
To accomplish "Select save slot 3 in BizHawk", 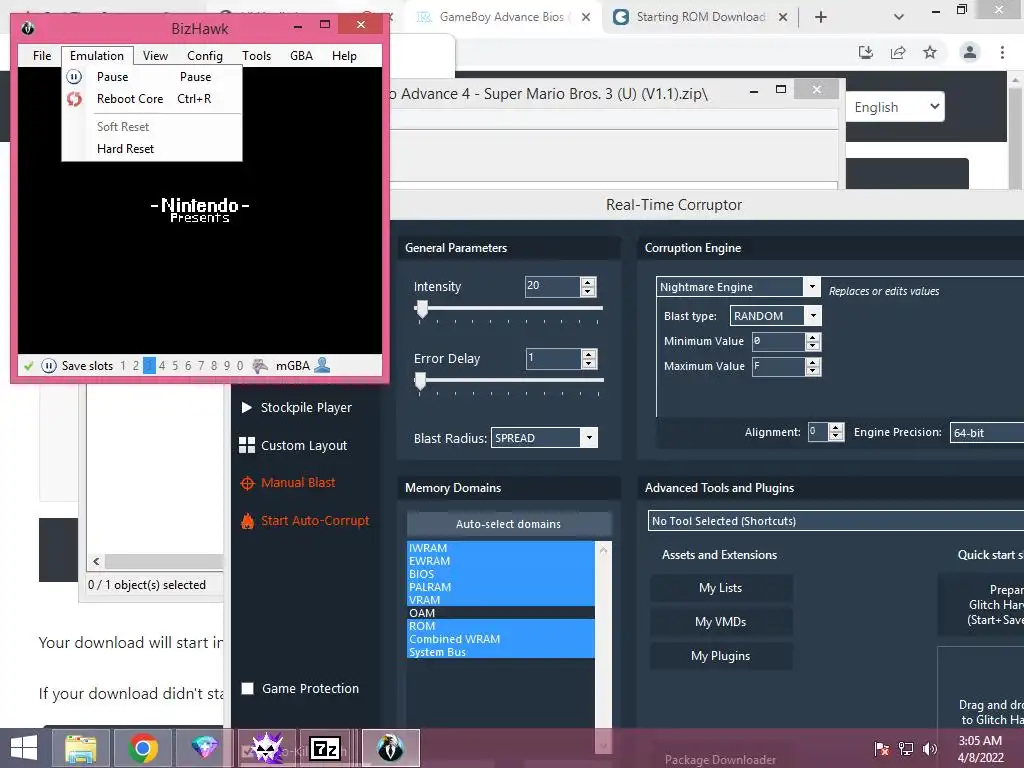I will click(x=149, y=366).
